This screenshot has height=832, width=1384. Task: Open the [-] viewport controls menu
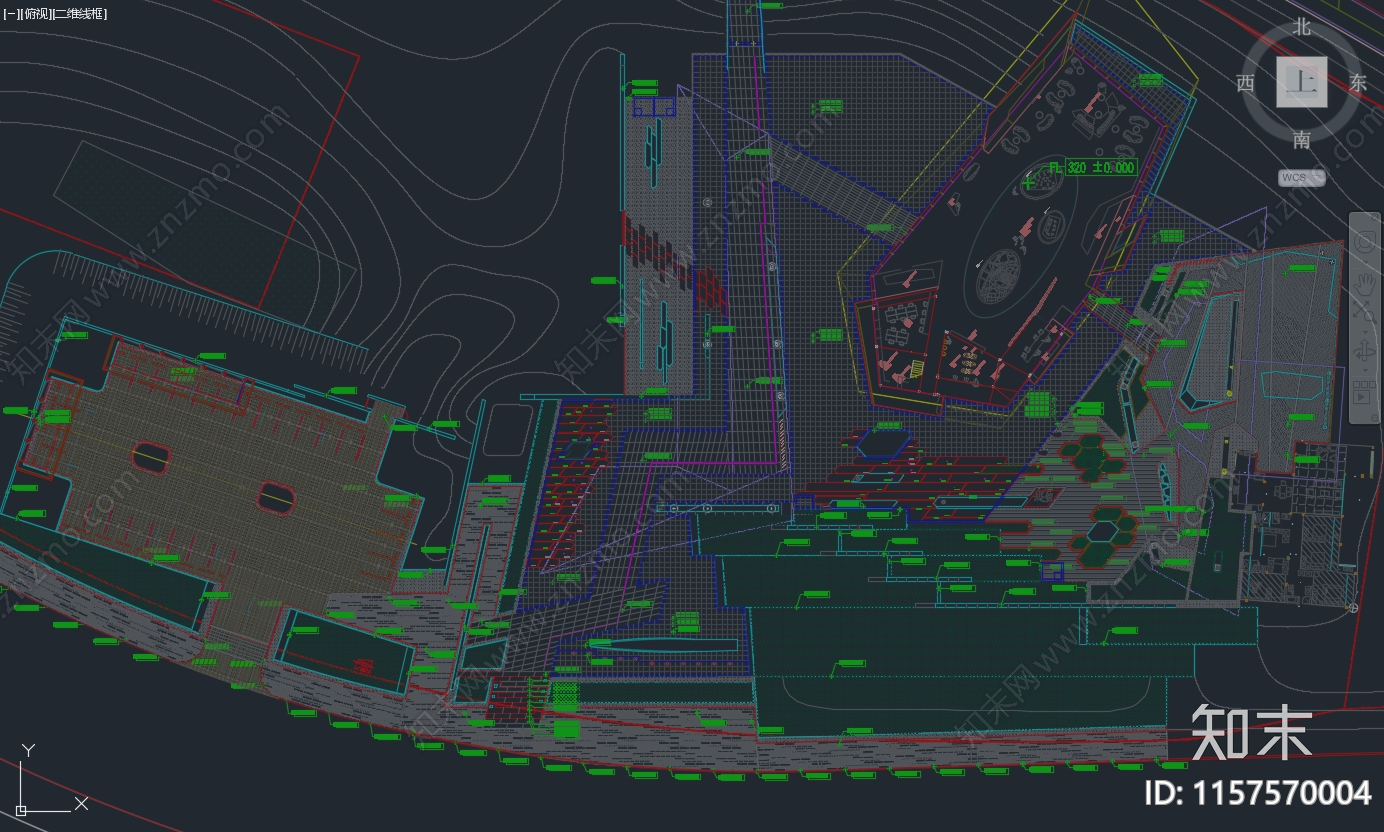click(x=10, y=14)
